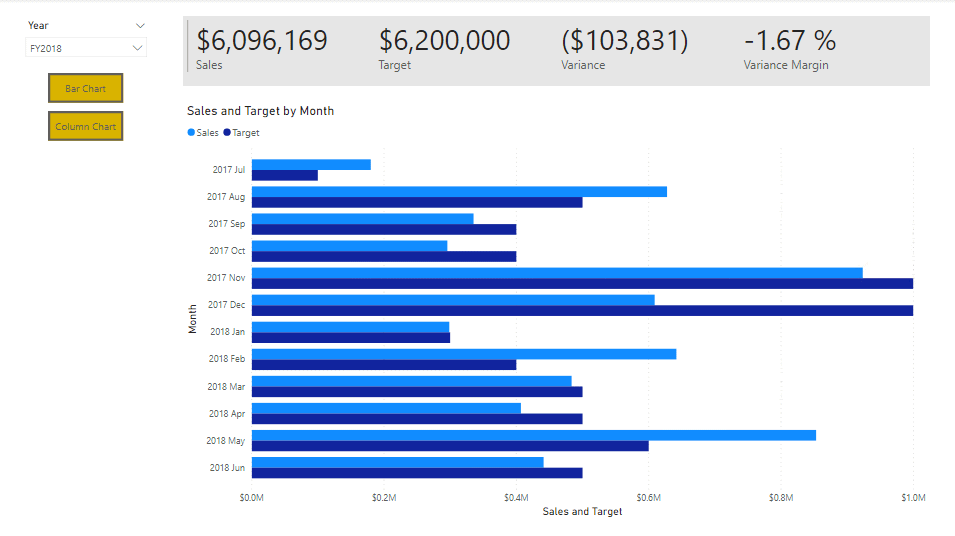This screenshot has height=536, width=955.
Task: Select the Sales bar for 2018 Feb
Action: click(x=463, y=354)
